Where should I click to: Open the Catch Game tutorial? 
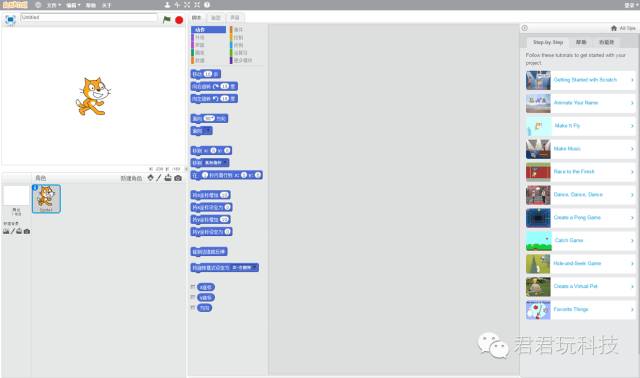tap(580, 240)
